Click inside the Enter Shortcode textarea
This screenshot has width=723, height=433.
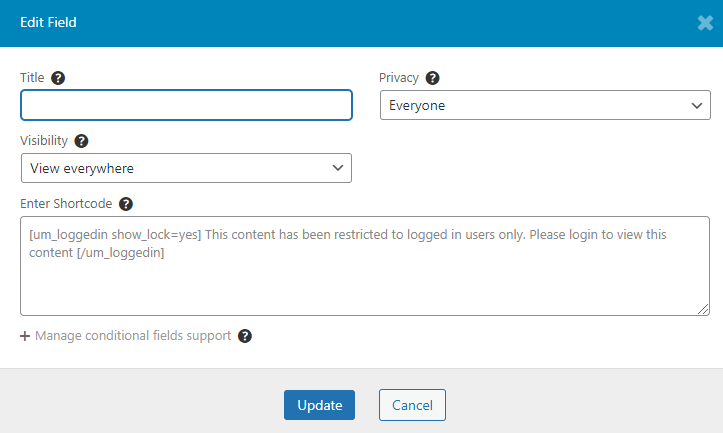[x=365, y=266]
